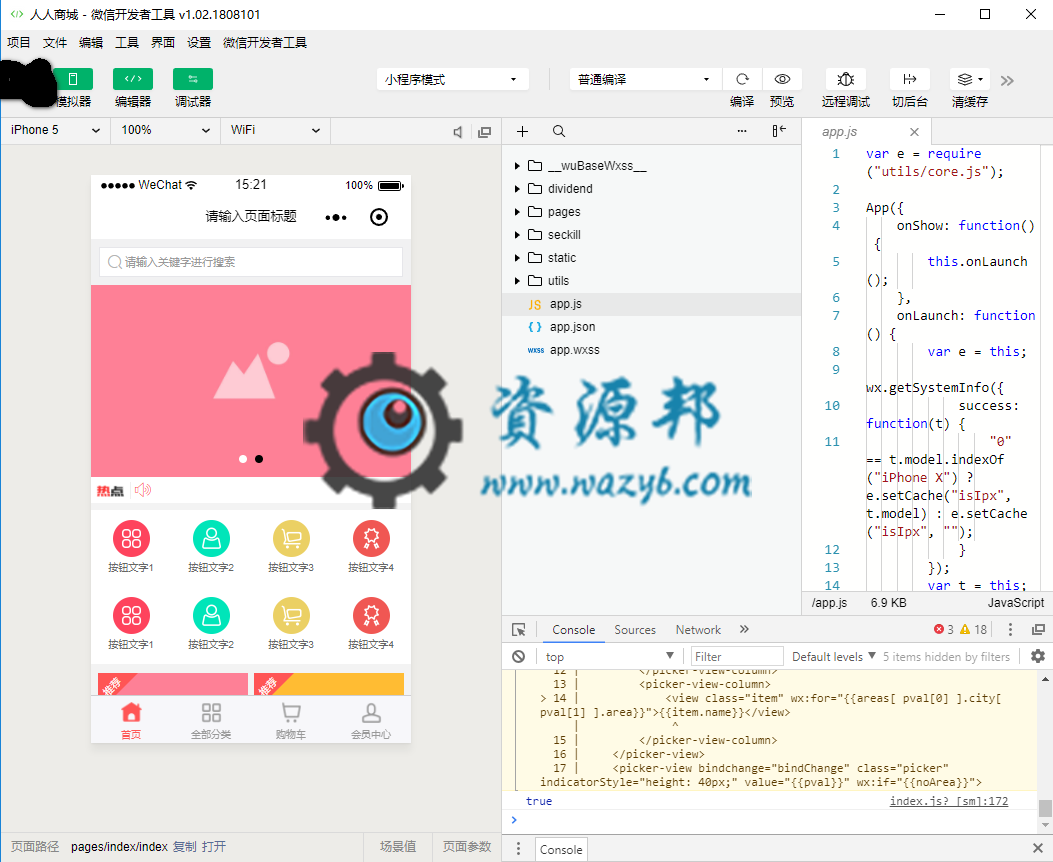
Task: Open the 设置 menu
Action: [199, 43]
